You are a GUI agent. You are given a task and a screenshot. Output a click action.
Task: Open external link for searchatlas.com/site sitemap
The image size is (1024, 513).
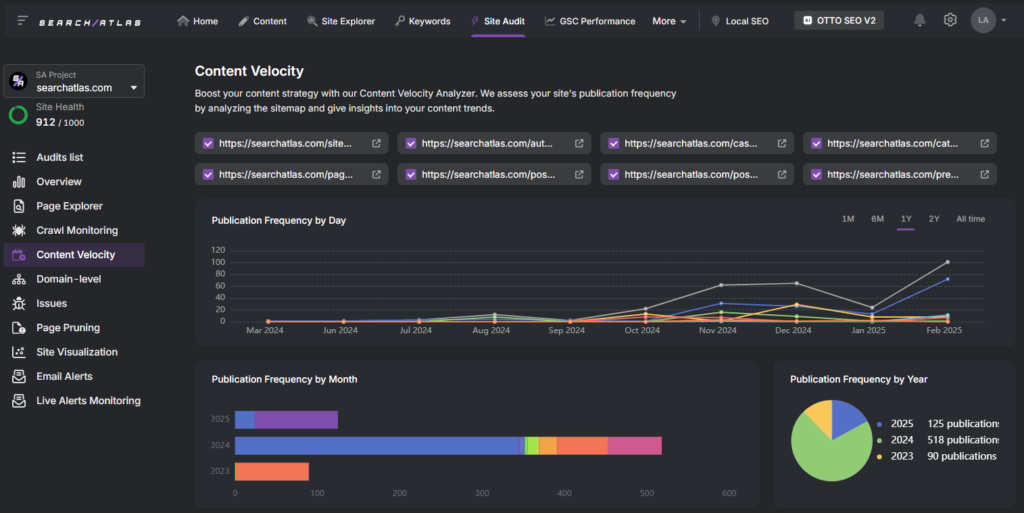[x=376, y=144]
